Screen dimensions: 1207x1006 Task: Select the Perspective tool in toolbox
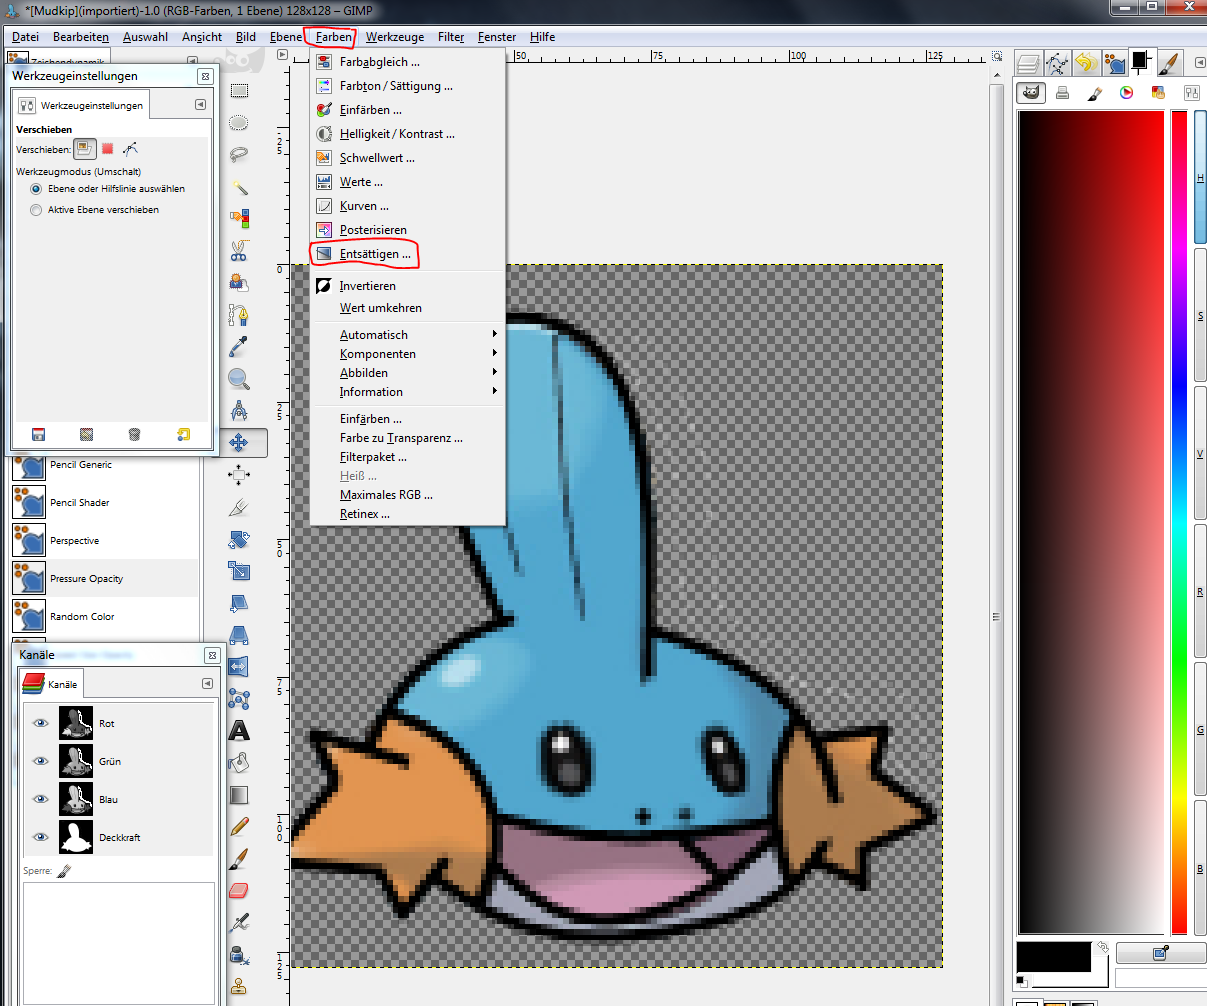[239, 635]
